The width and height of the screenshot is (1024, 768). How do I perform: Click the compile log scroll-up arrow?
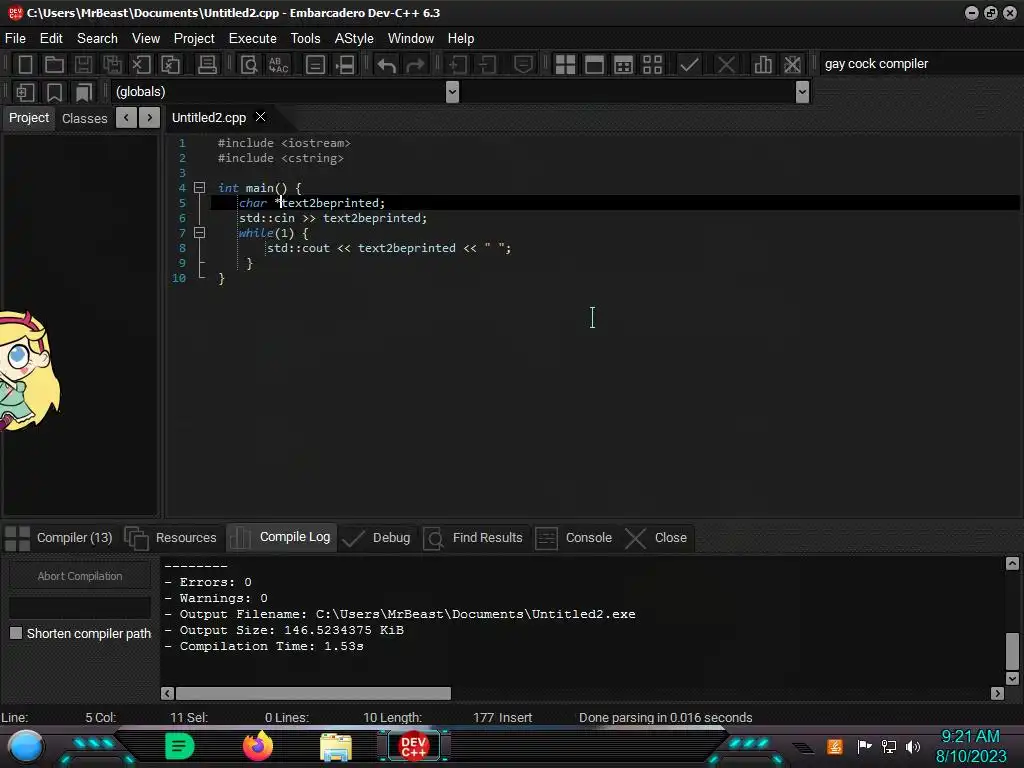[1012, 564]
